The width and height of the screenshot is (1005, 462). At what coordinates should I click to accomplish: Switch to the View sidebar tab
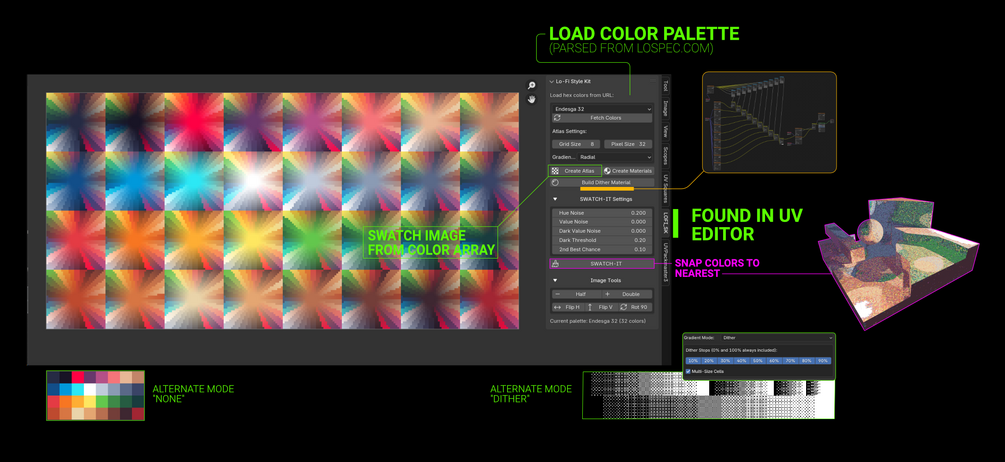coord(666,132)
